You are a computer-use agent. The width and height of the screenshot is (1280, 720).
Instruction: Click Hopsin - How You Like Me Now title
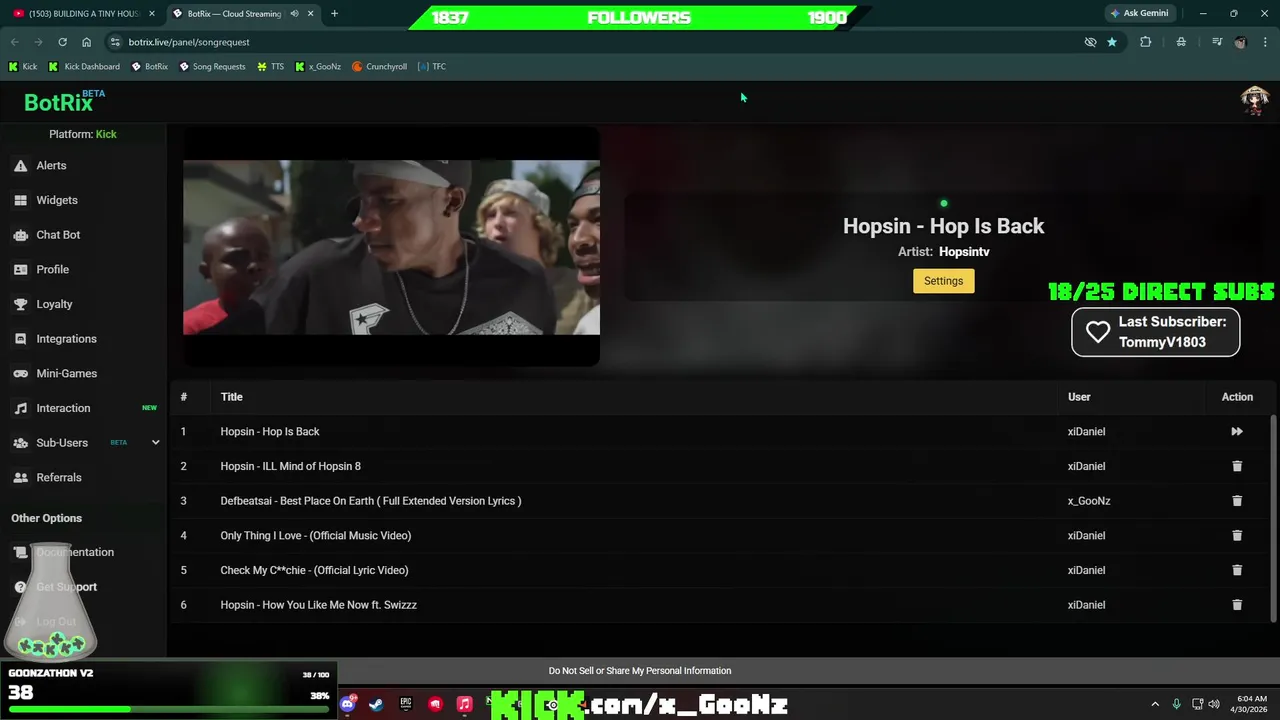318,605
